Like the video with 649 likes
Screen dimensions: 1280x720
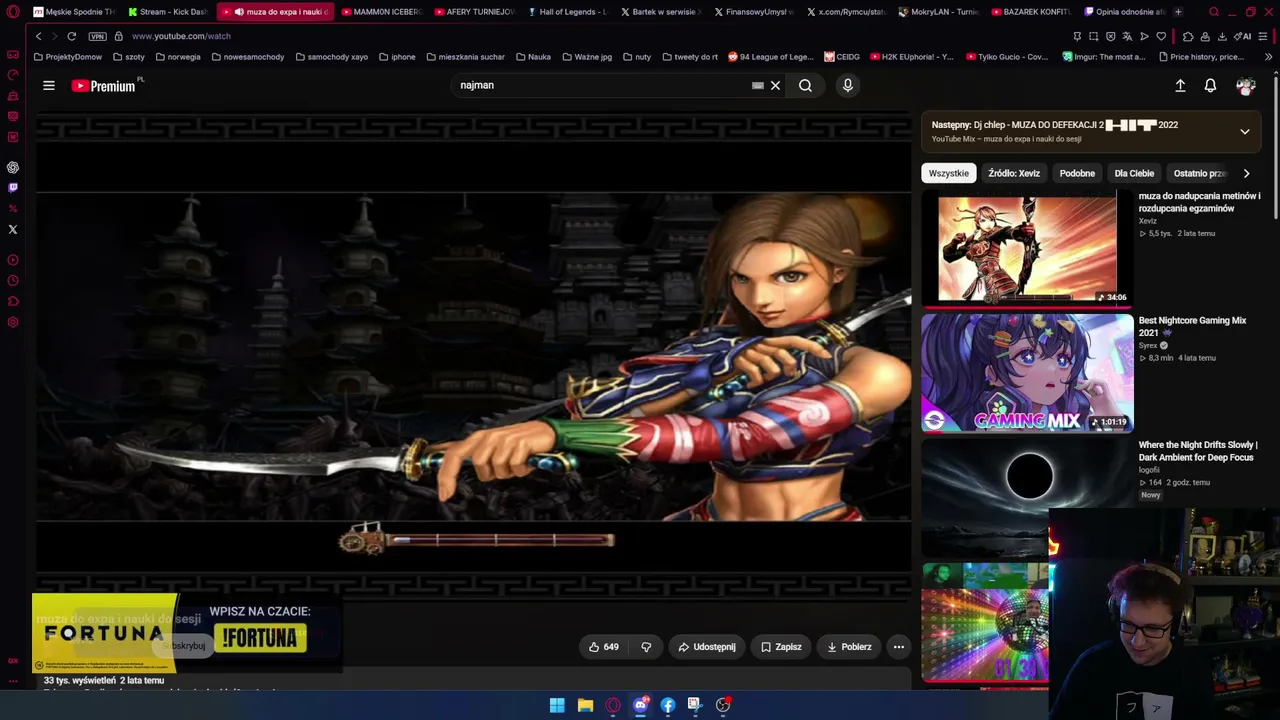point(604,647)
